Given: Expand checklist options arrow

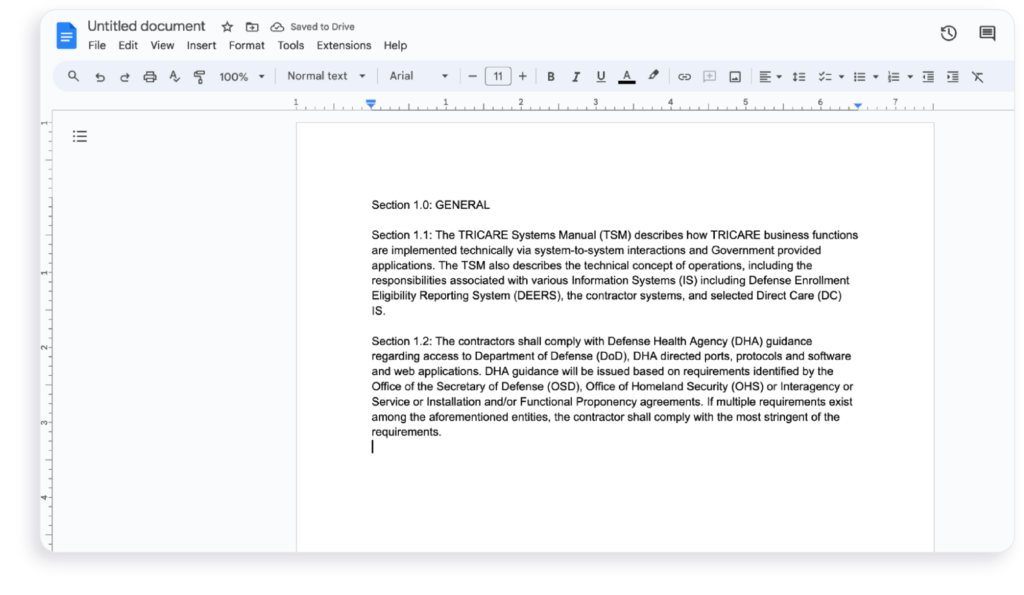Looking at the screenshot, I should tap(841, 77).
